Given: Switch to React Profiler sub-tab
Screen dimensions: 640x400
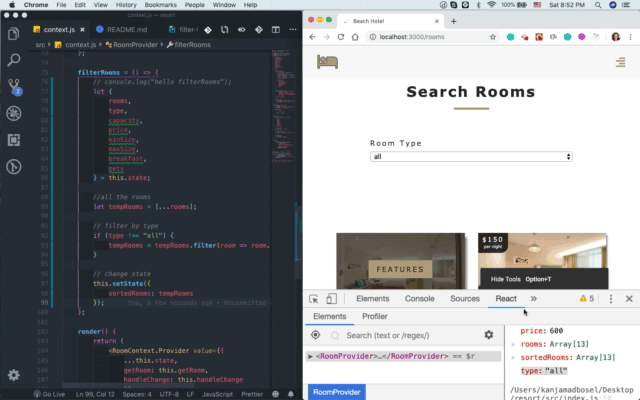Looking at the screenshot, I should 375,316.
